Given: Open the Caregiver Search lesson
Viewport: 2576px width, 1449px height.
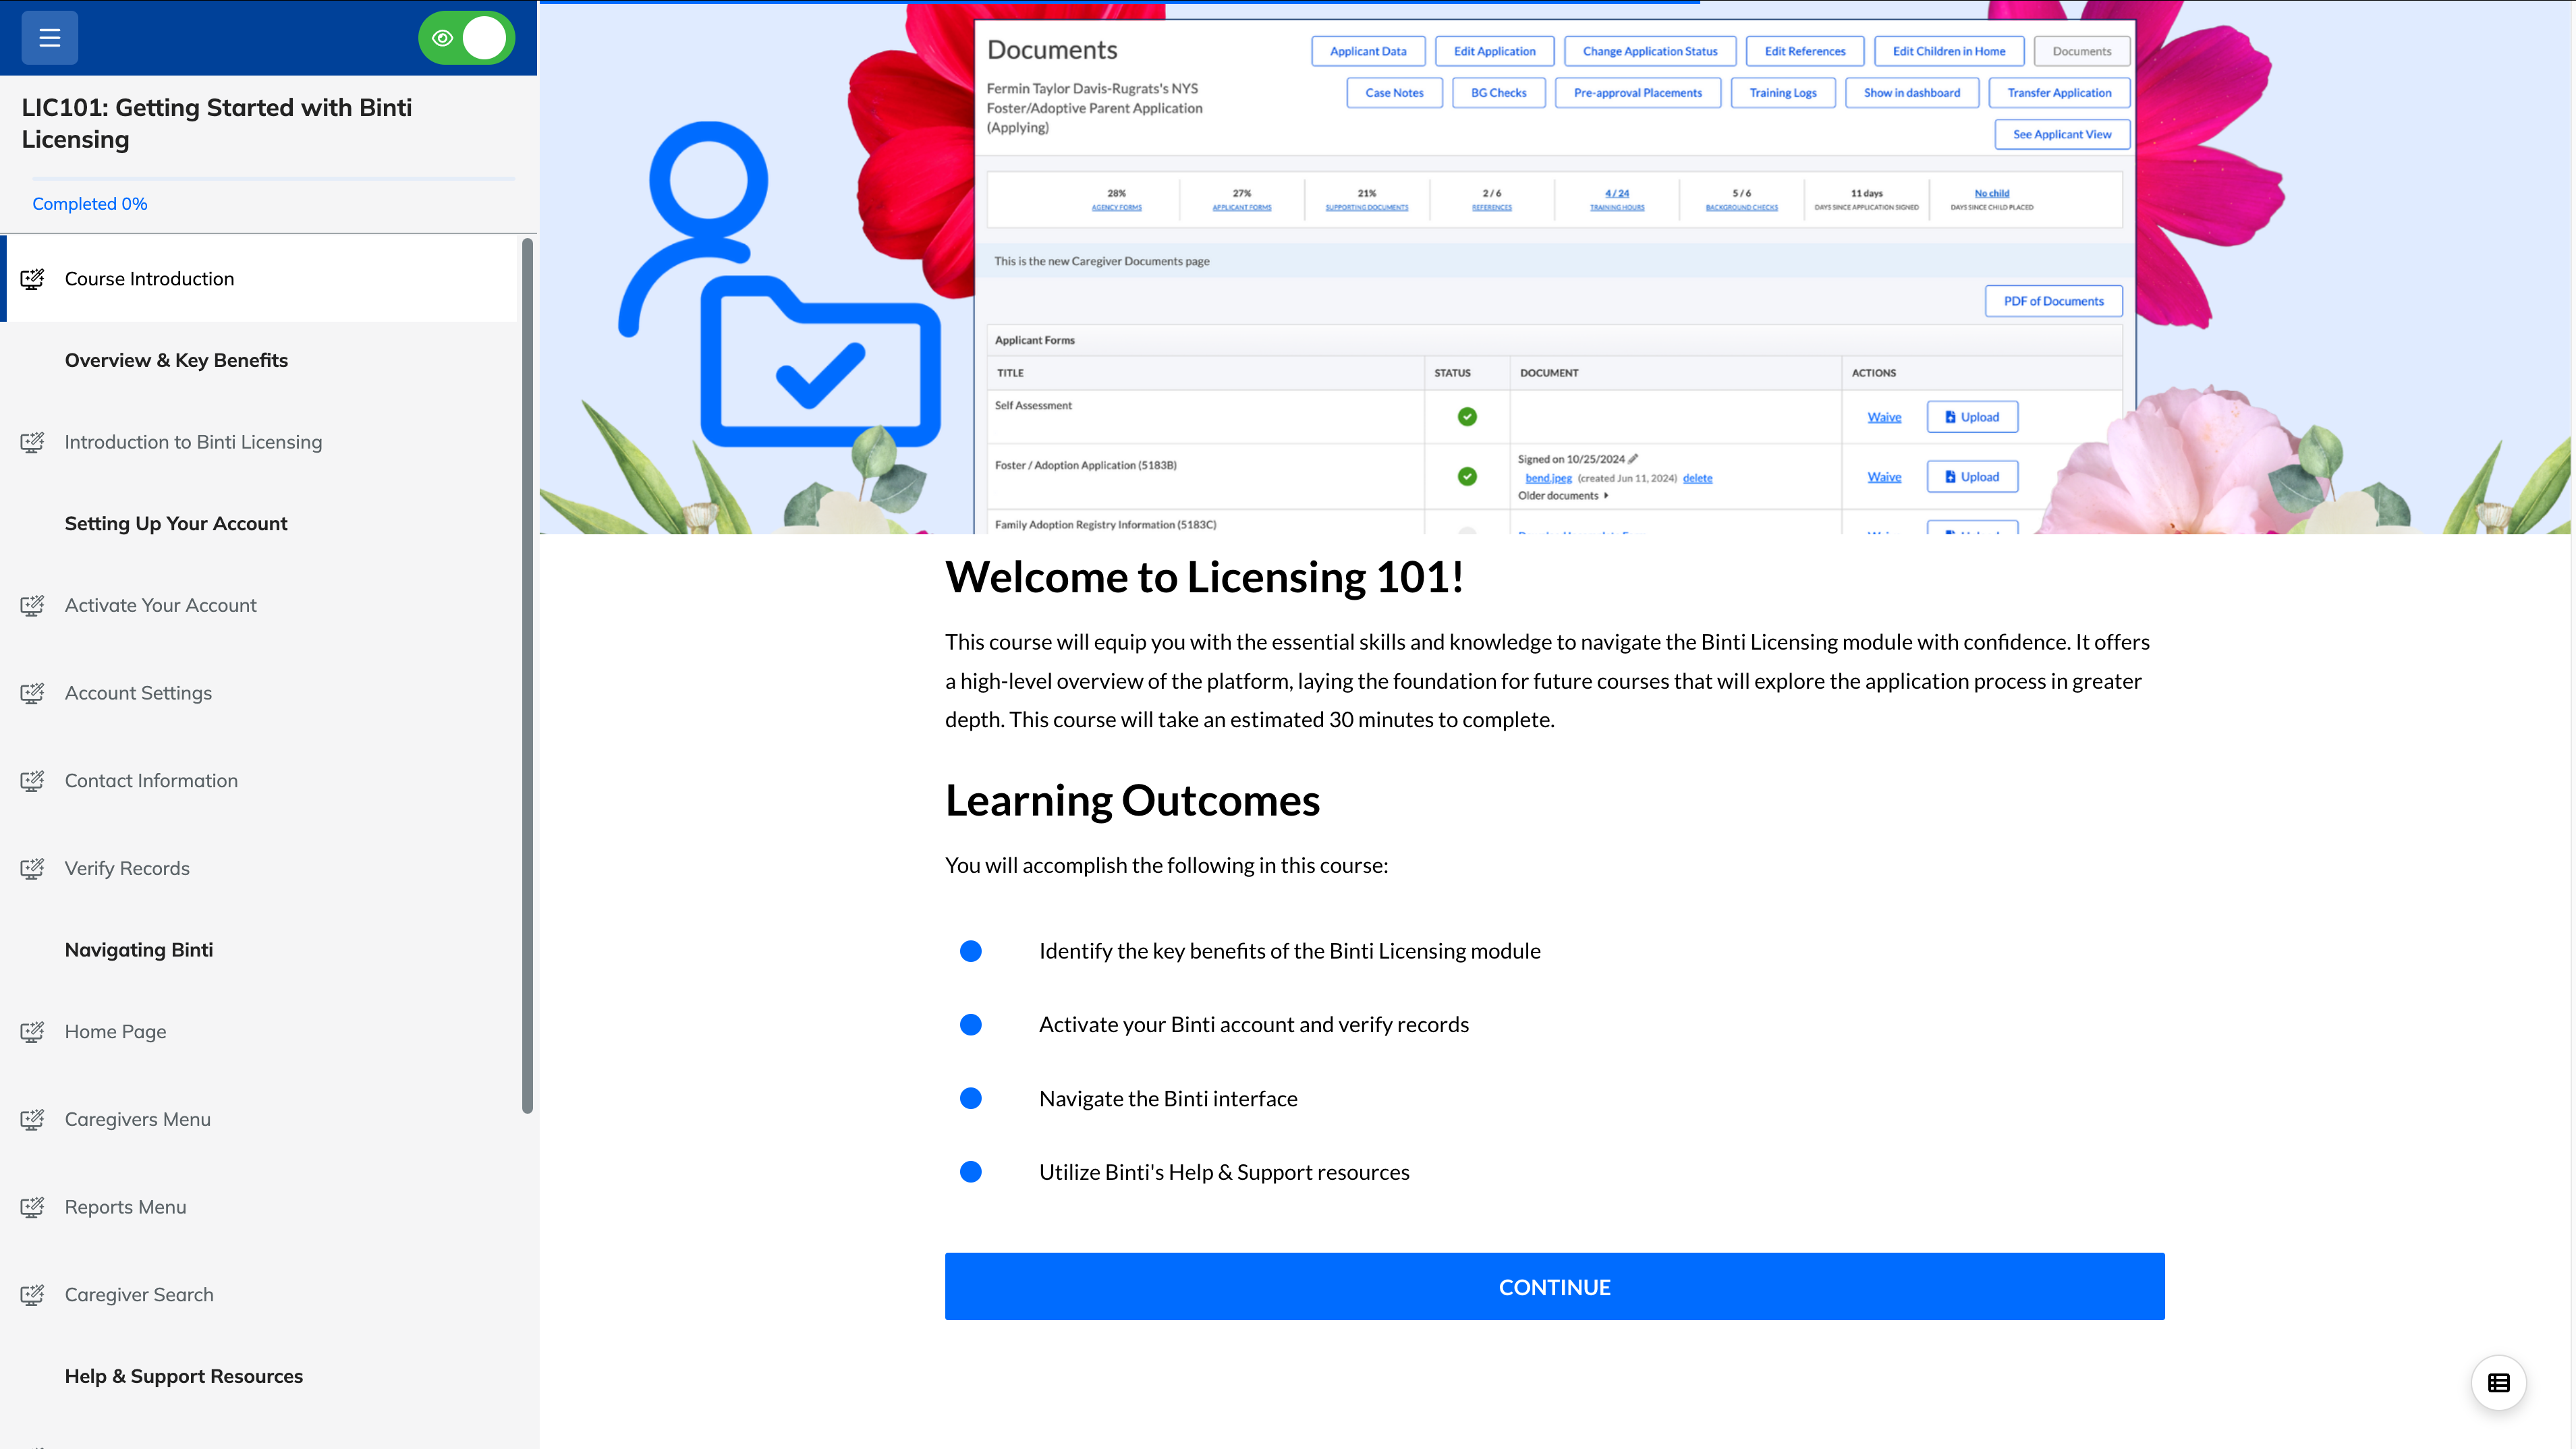Looking at the screenshot, I should pyautogui.click(x=260, y=1295).
